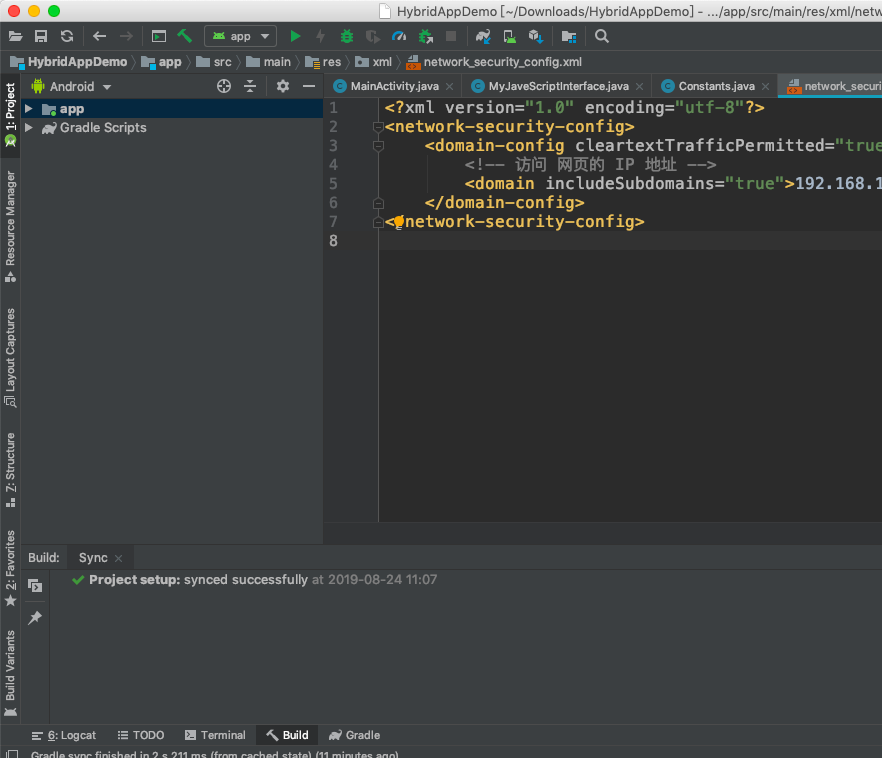Debug app with green bug icon
Viewport: 882px width, 758px height.
pyautogui.click(x=346, y=37)
